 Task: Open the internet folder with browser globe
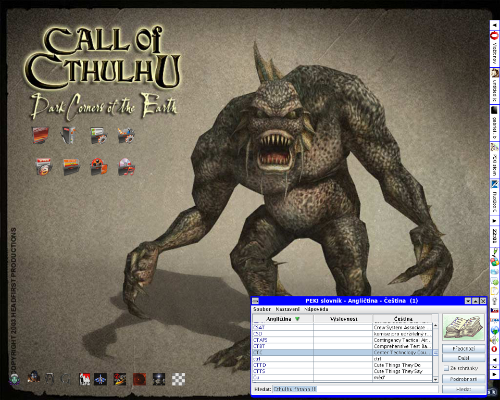pyautogui.click(x=44, y=166)
